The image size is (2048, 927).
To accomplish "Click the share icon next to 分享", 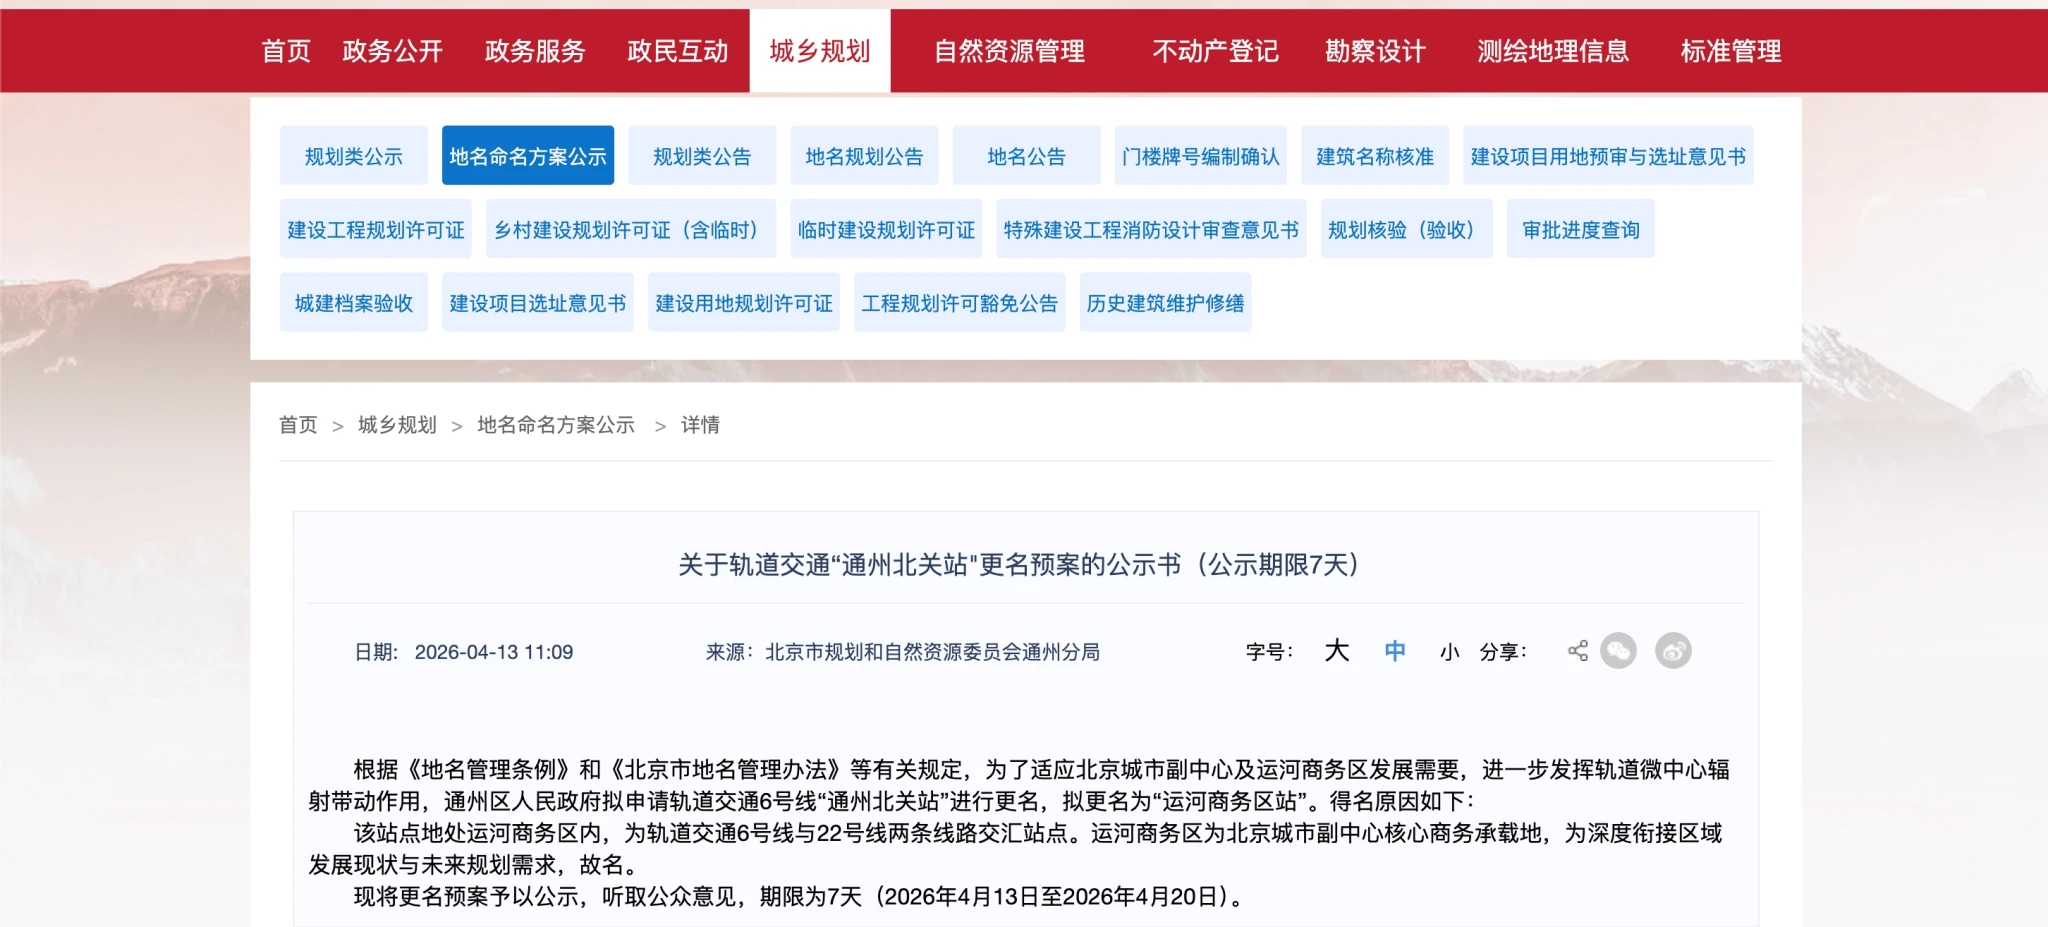I will click(1577, 651).
